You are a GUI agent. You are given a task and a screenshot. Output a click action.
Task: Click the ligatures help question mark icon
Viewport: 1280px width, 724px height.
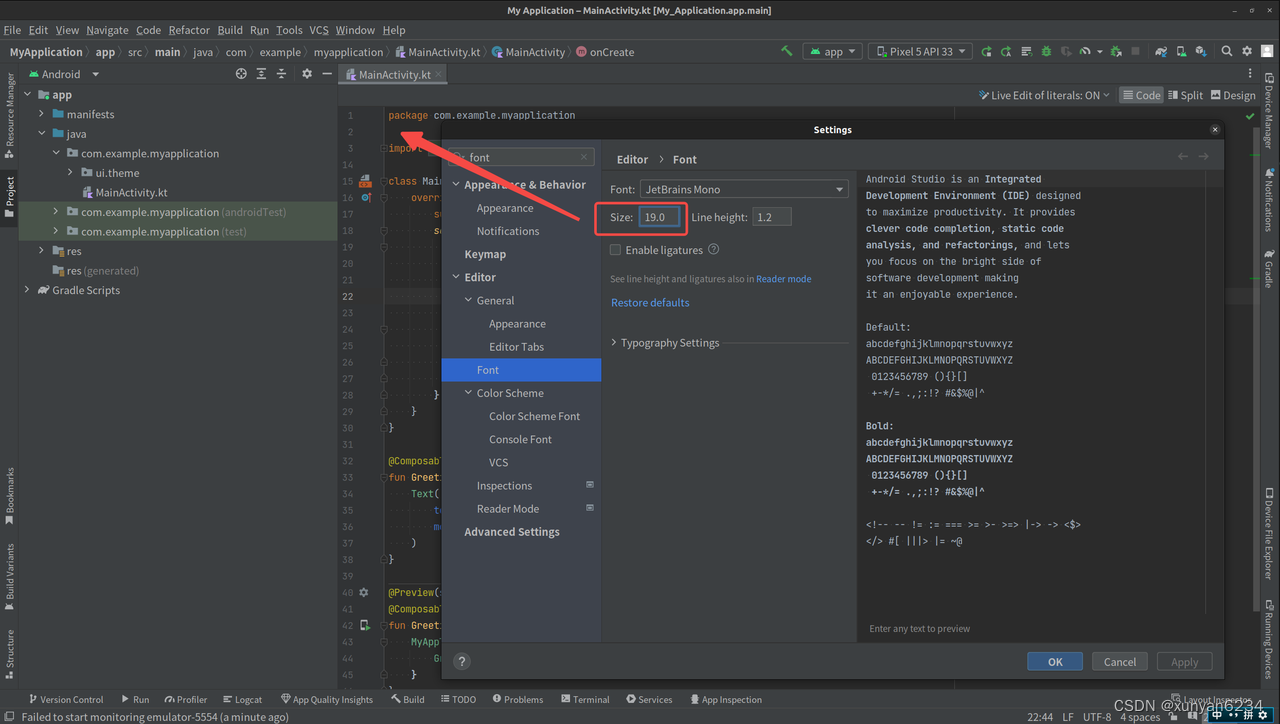pyautogui.click(x=713, y=249)
